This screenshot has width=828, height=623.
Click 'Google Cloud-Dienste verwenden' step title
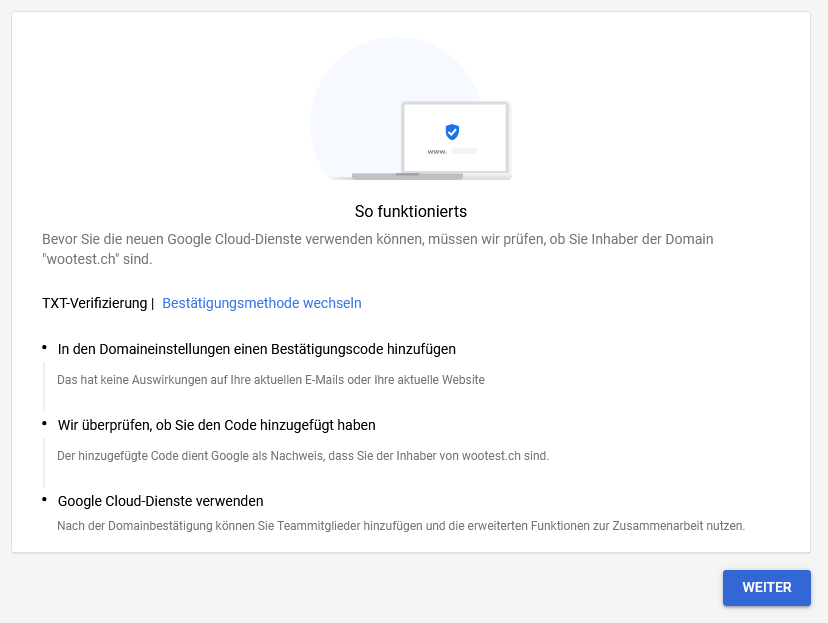tap(161, 501)
